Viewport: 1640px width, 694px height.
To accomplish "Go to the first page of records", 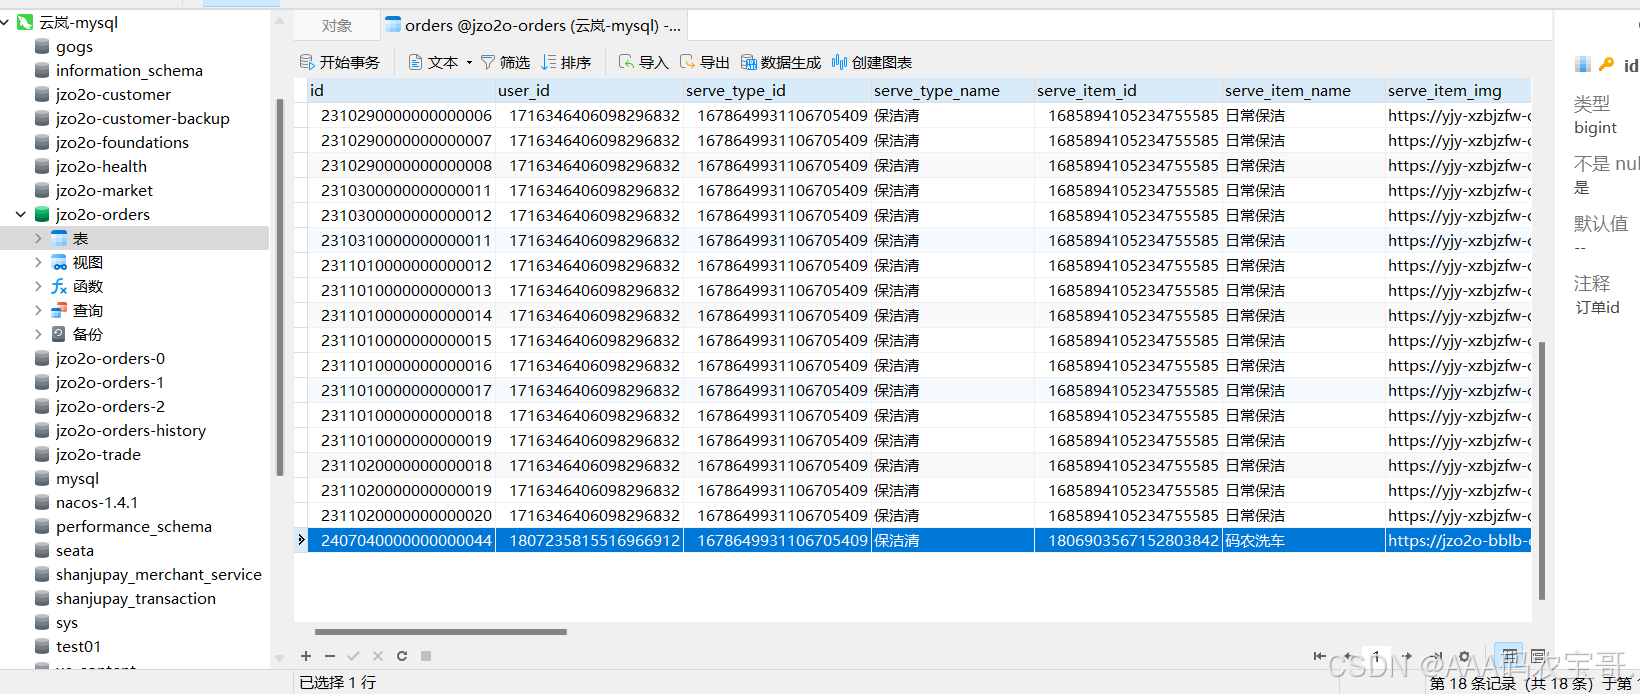I will coord(1320,656).
